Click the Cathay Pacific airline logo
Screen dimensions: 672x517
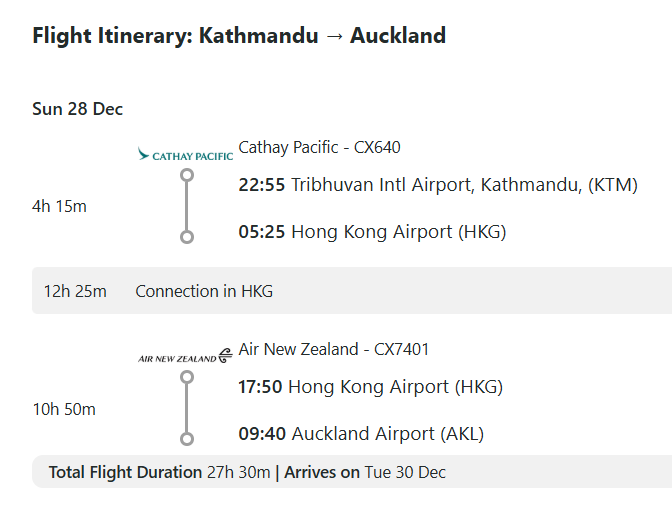(185, 155)
